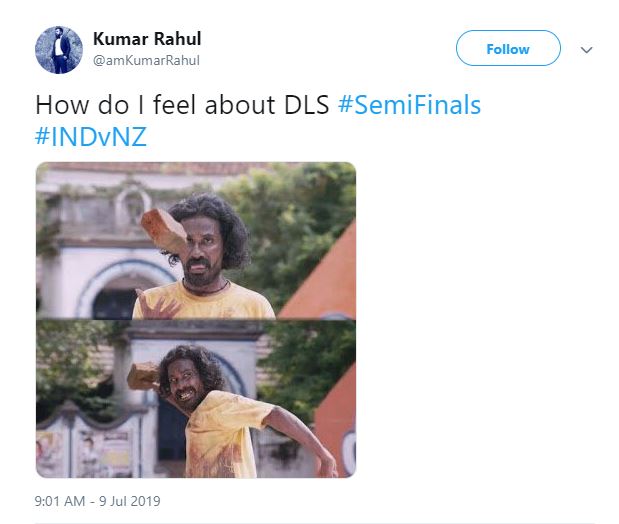Click the 9 Jul 2019 date
Viewport: 619px width, 524px height.
(129, 501)
